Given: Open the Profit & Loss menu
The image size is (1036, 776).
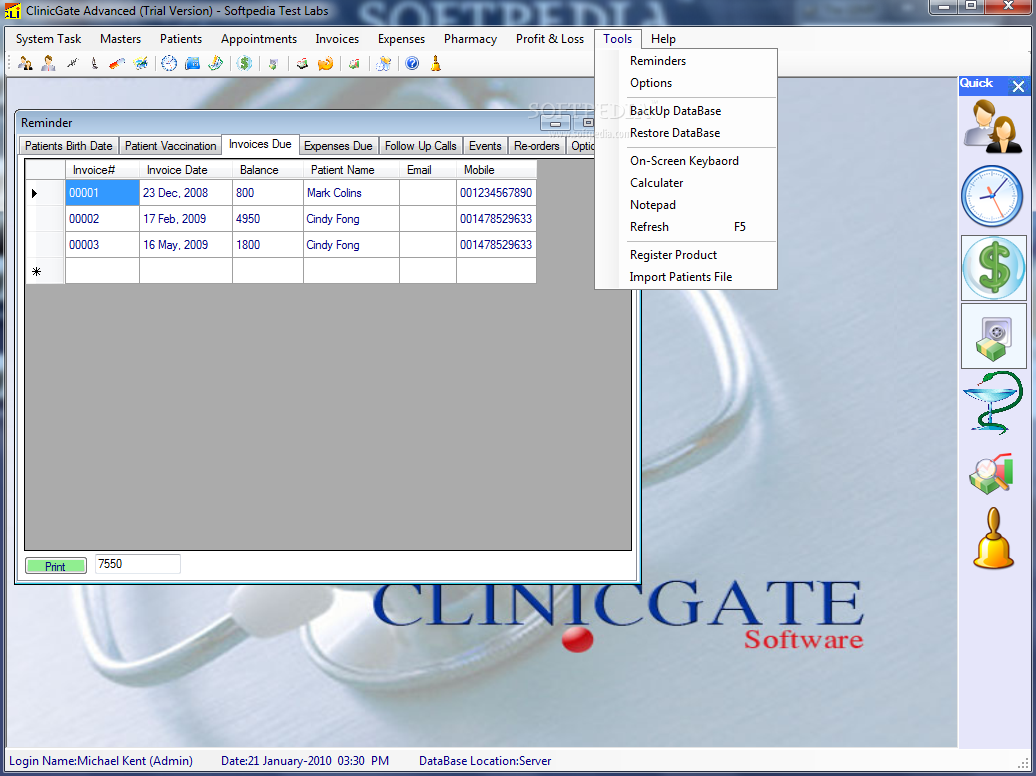Looking at the screenshot, I should [550, 39].
